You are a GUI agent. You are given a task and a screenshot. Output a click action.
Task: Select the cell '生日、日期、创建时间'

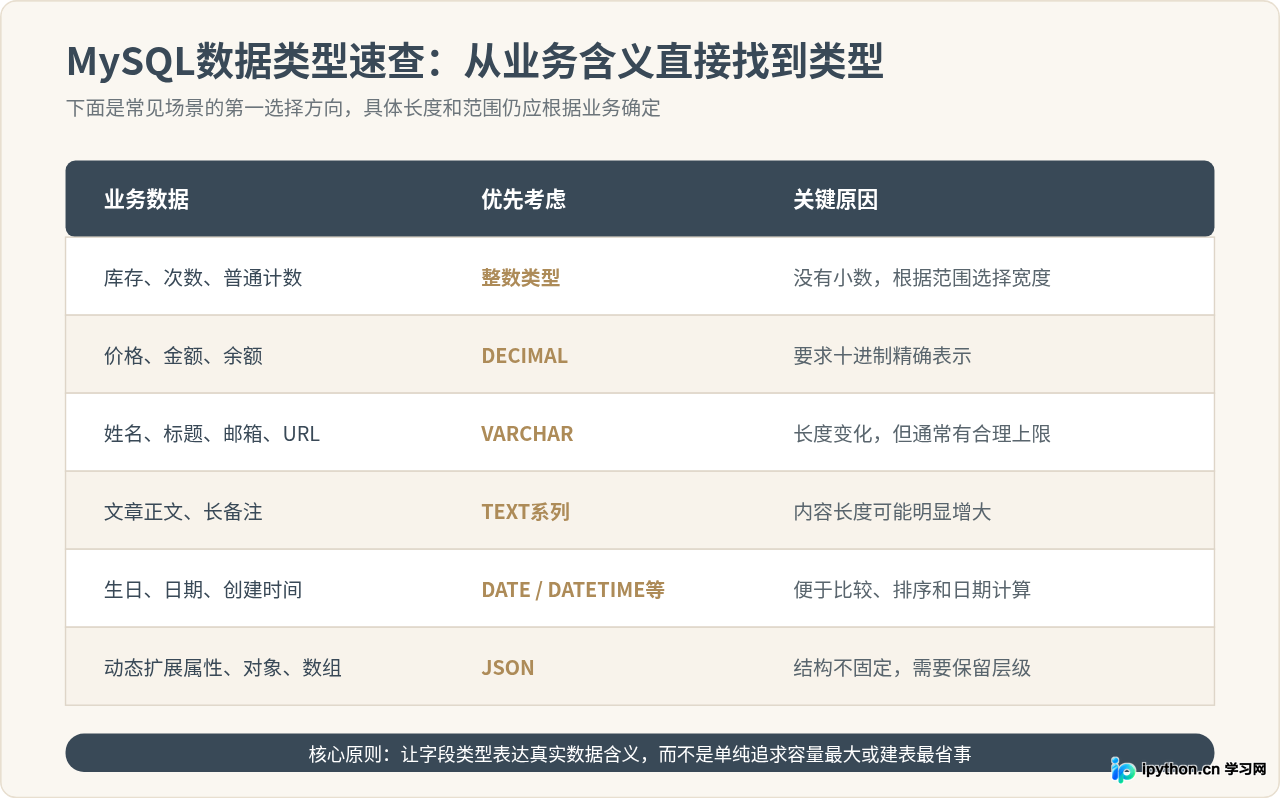(x=203, y=589)
